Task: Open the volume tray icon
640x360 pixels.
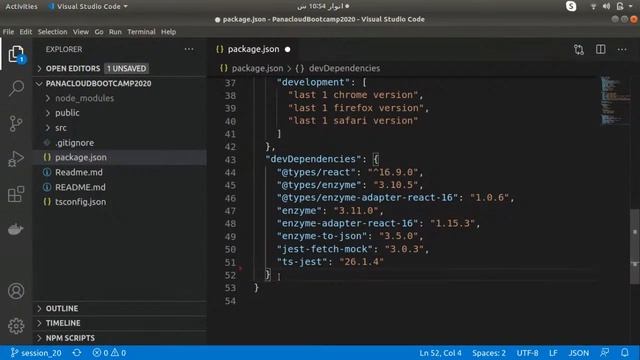Action: (x=607, y=7)
